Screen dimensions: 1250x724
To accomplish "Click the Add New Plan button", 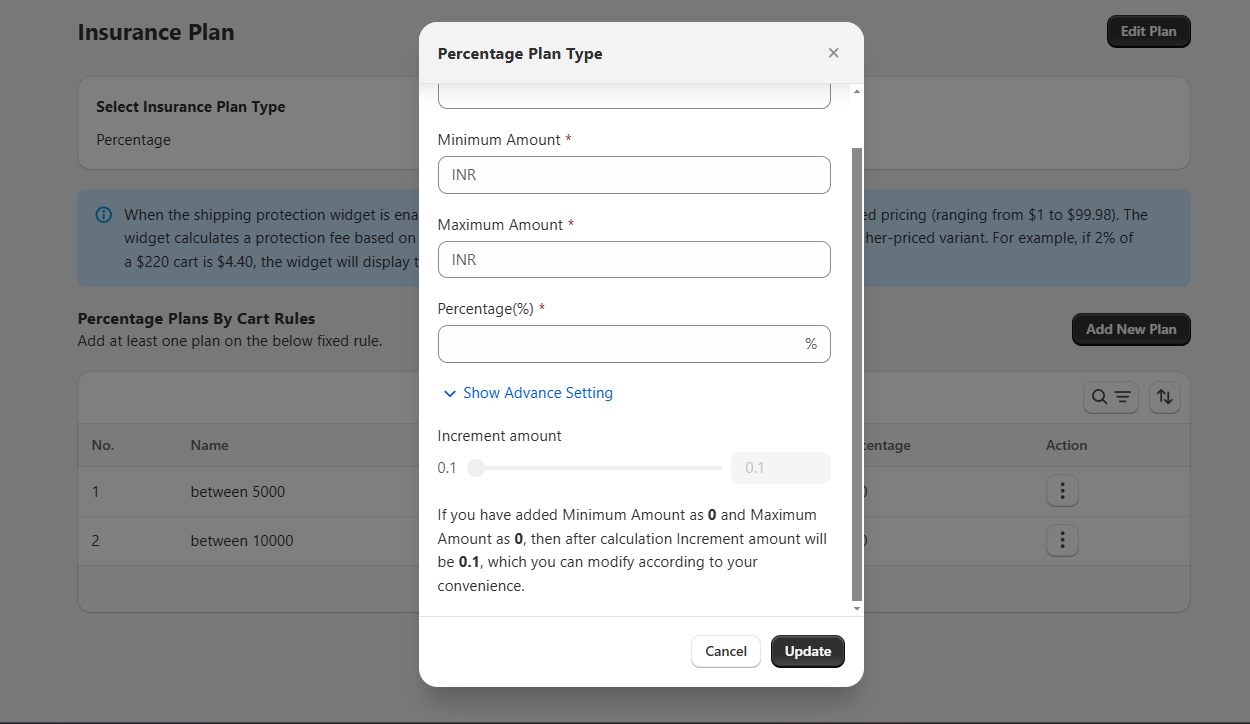I will click(x=1130, y=329).
